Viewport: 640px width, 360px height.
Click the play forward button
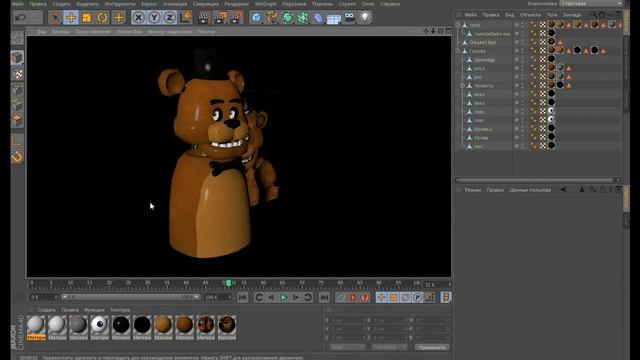[x=284, y=298]
